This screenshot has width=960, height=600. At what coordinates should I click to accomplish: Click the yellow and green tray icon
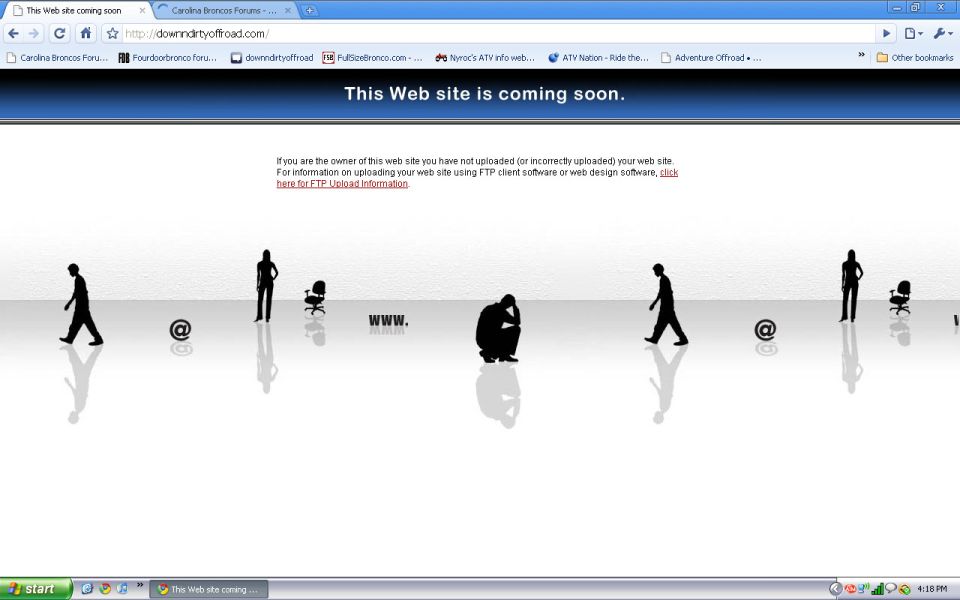[904, 590]
